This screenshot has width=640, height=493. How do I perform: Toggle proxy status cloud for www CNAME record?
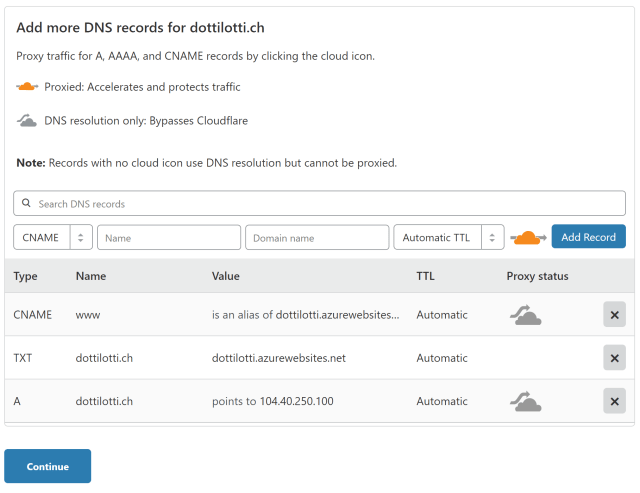pos(524,315)
